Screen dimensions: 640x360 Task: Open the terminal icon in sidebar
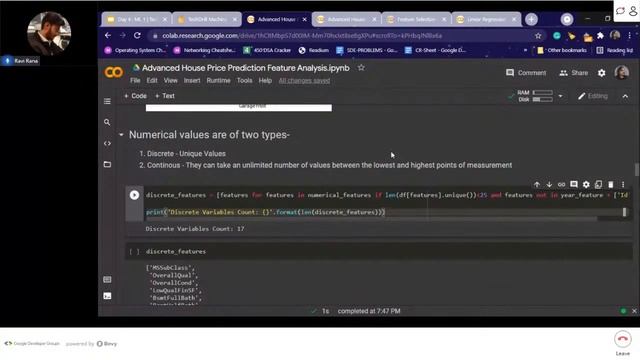[x=107, y=296]
